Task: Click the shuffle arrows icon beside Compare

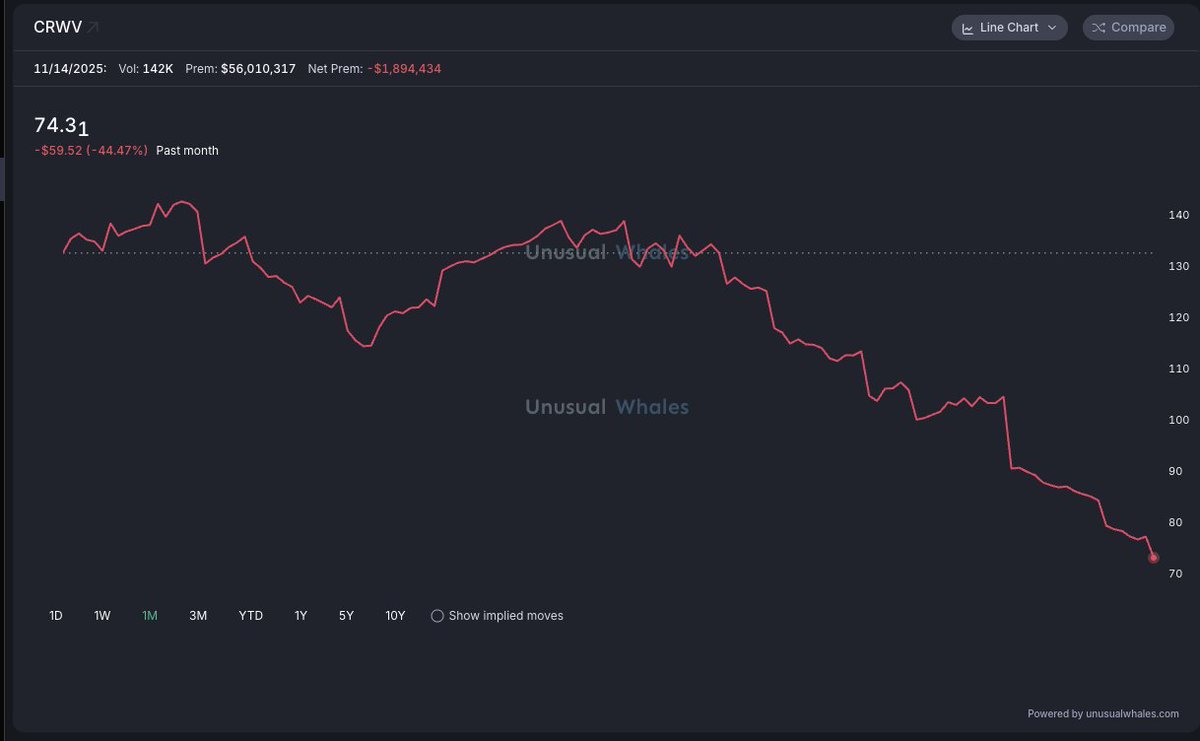Action: pos(1098,28)
